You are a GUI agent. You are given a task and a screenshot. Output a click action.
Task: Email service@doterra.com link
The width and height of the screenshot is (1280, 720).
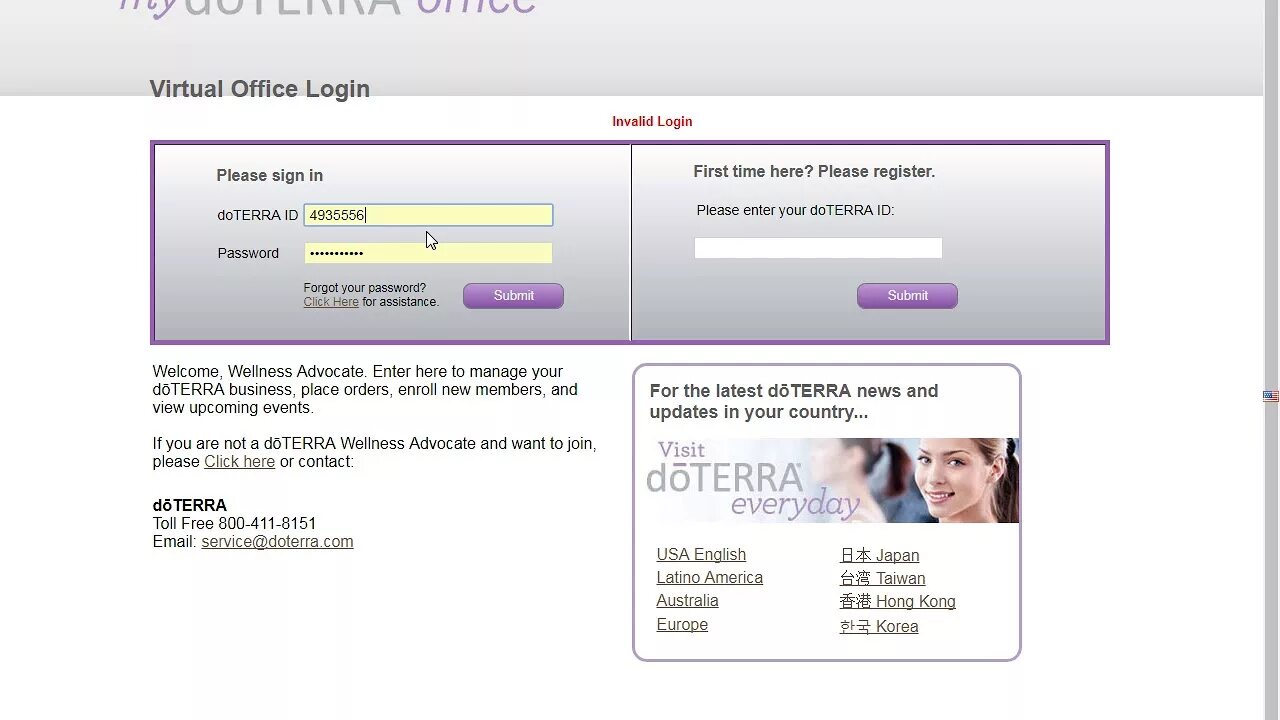[277, 542]
